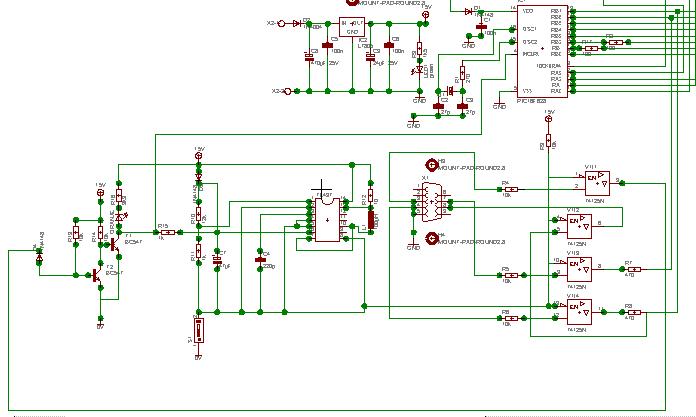Viewport: 696px width, 417px height.
Task: Click the V1/3 buffer gate symbol
Action: coord(579,268)
